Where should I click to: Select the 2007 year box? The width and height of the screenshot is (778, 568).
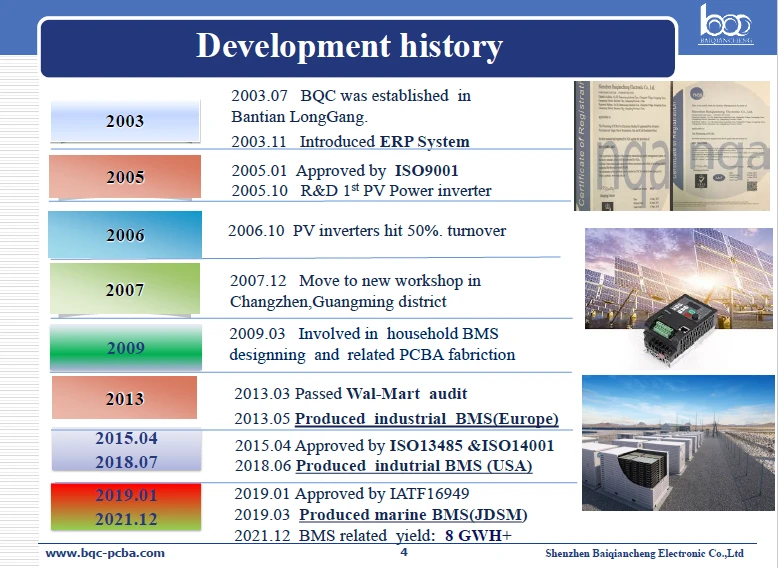[x=125, y=289]
